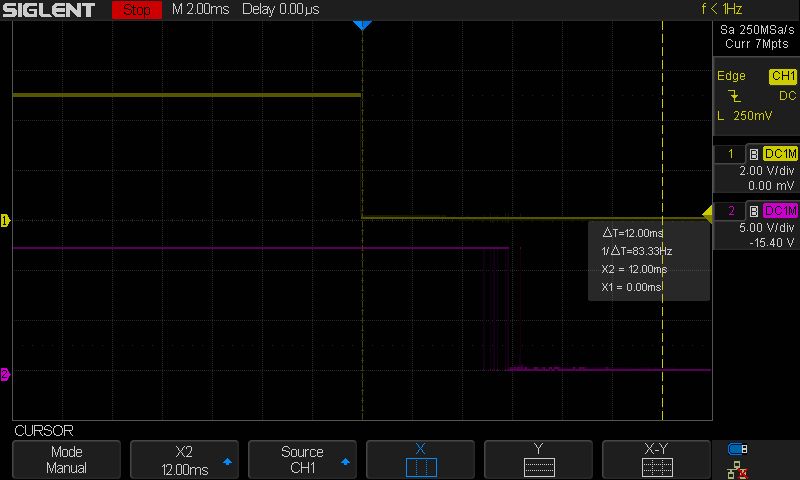This screenshot has height=480, width=800.
Task: Select the Mode Manual softkey
Action: pos(66,460)
